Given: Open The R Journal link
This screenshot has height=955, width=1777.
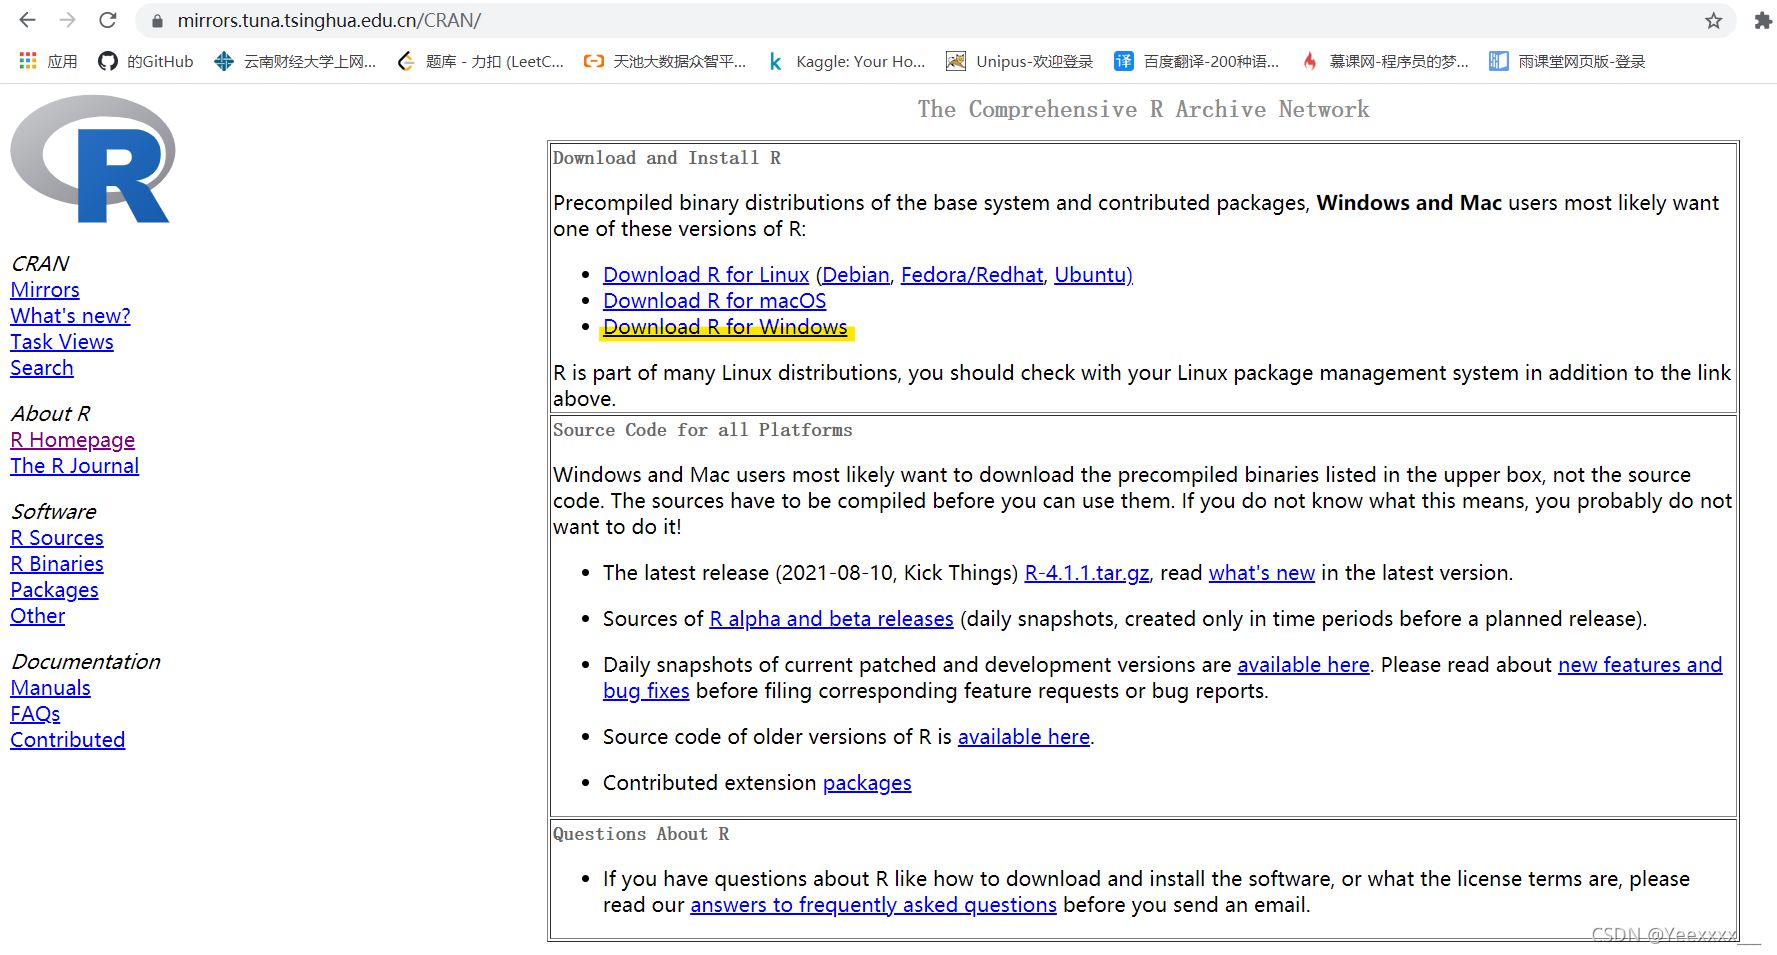Looking at the screenshot, I should tap(75, 466).
